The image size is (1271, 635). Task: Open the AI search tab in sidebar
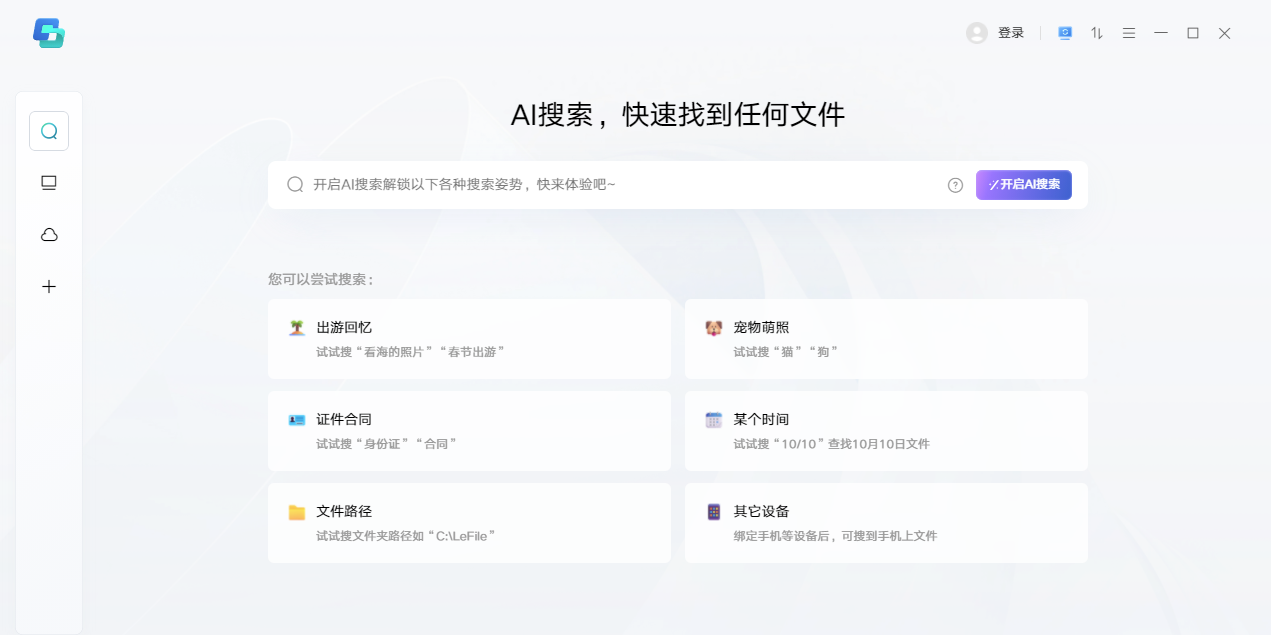click(49, 131)
